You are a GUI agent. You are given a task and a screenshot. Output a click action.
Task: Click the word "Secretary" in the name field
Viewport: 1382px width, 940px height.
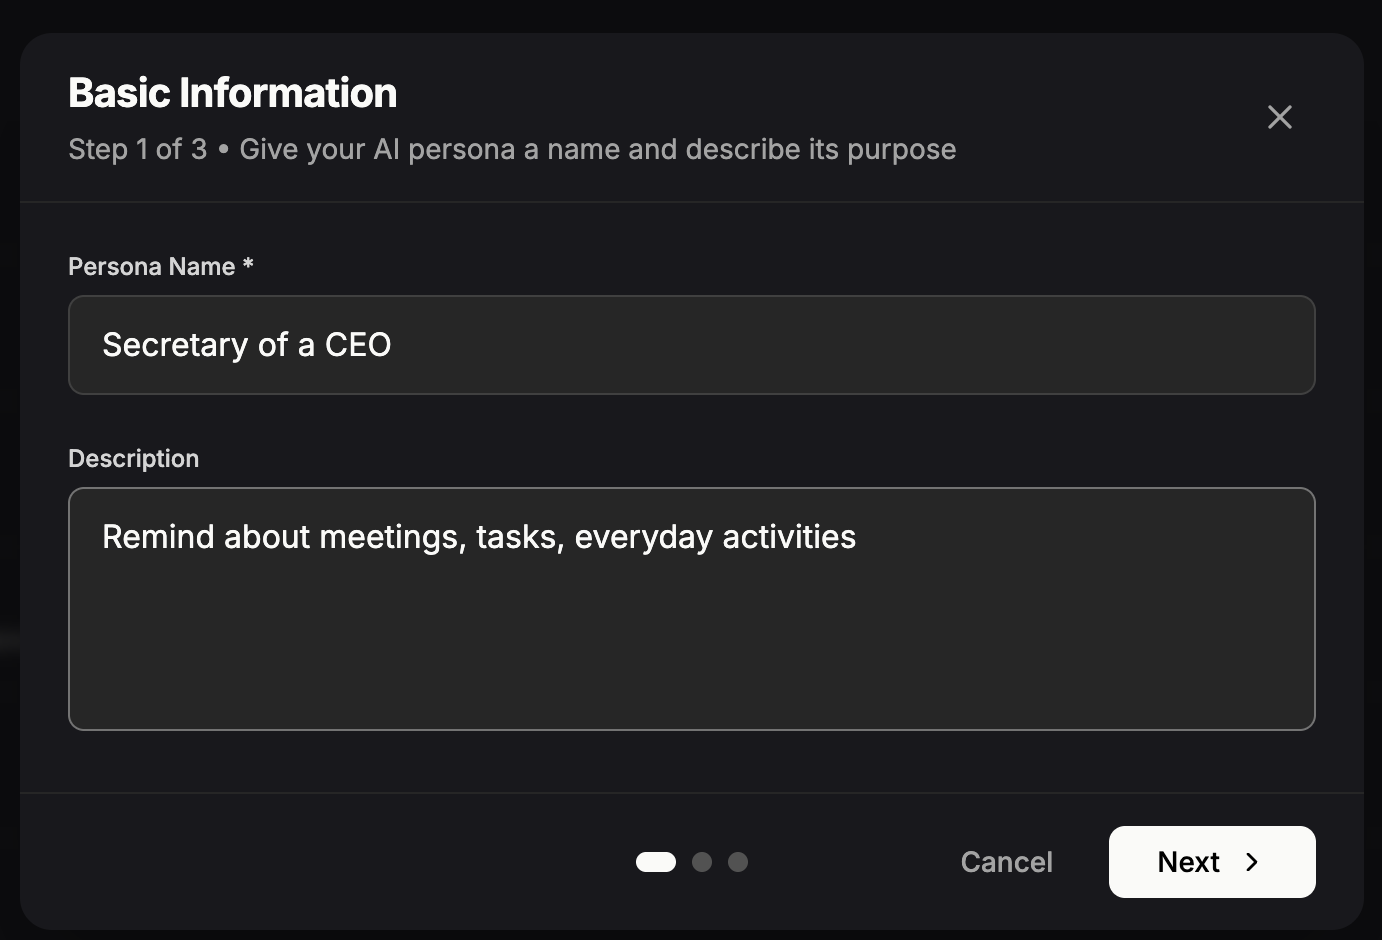click(174, 345)
